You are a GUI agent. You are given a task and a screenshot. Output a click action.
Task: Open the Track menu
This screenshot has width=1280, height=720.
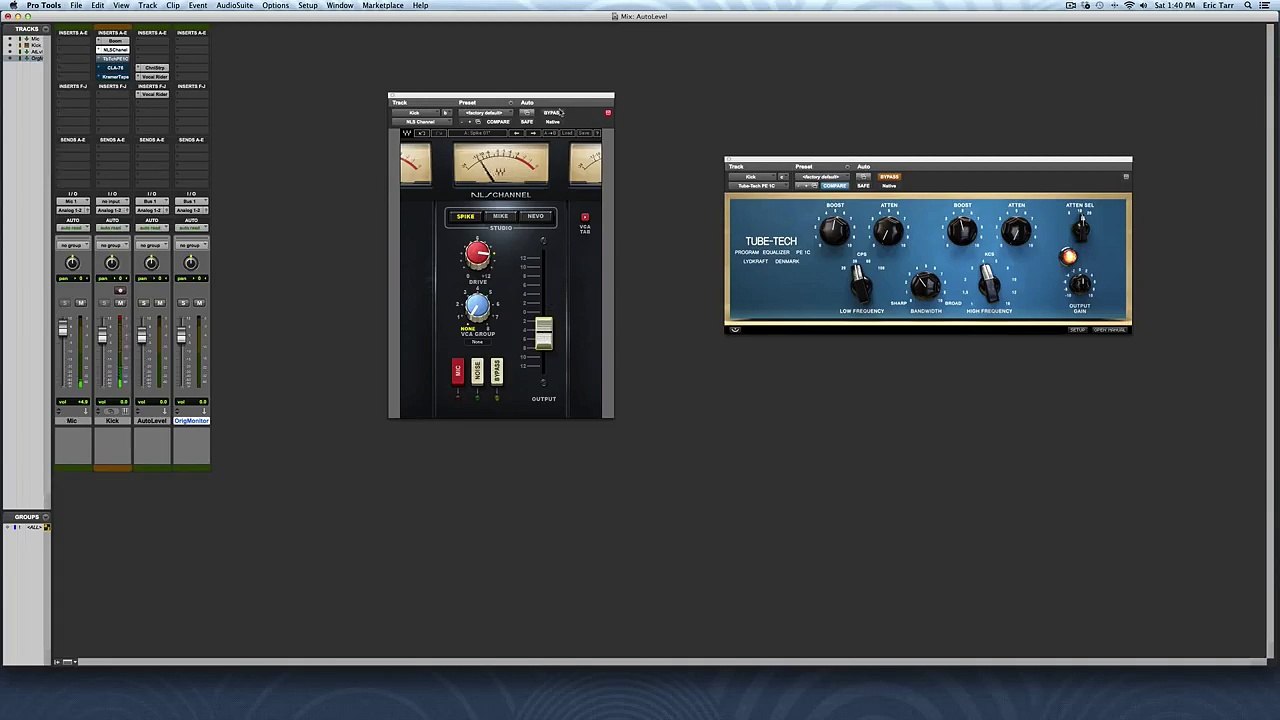click(147, 6)
